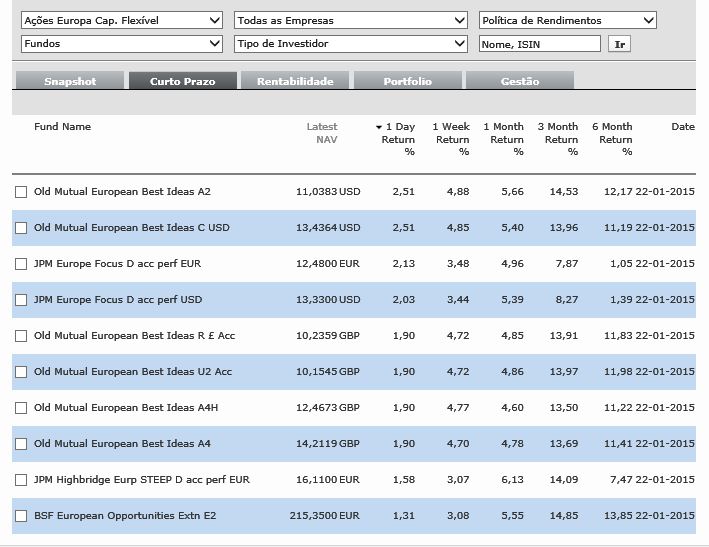Open the Todas as Empresas dropdown

350,20
